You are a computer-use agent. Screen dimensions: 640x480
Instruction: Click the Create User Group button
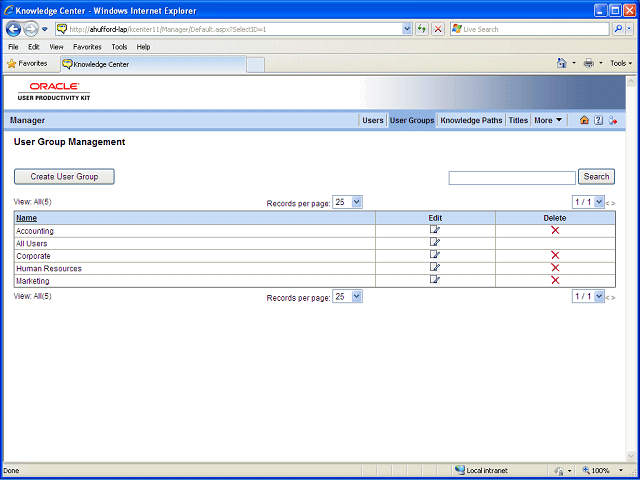64,177
